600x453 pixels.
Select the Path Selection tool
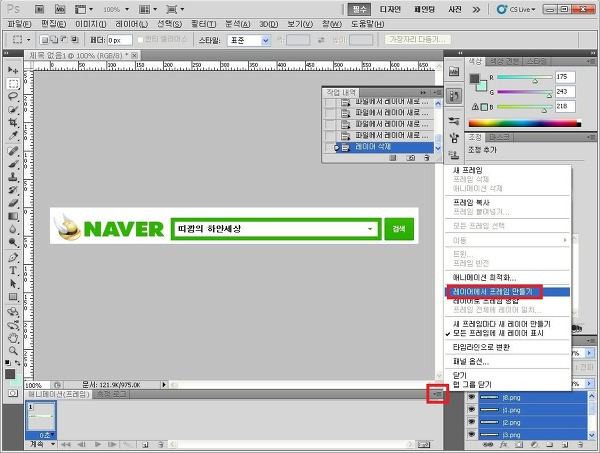tap(13, 284)
